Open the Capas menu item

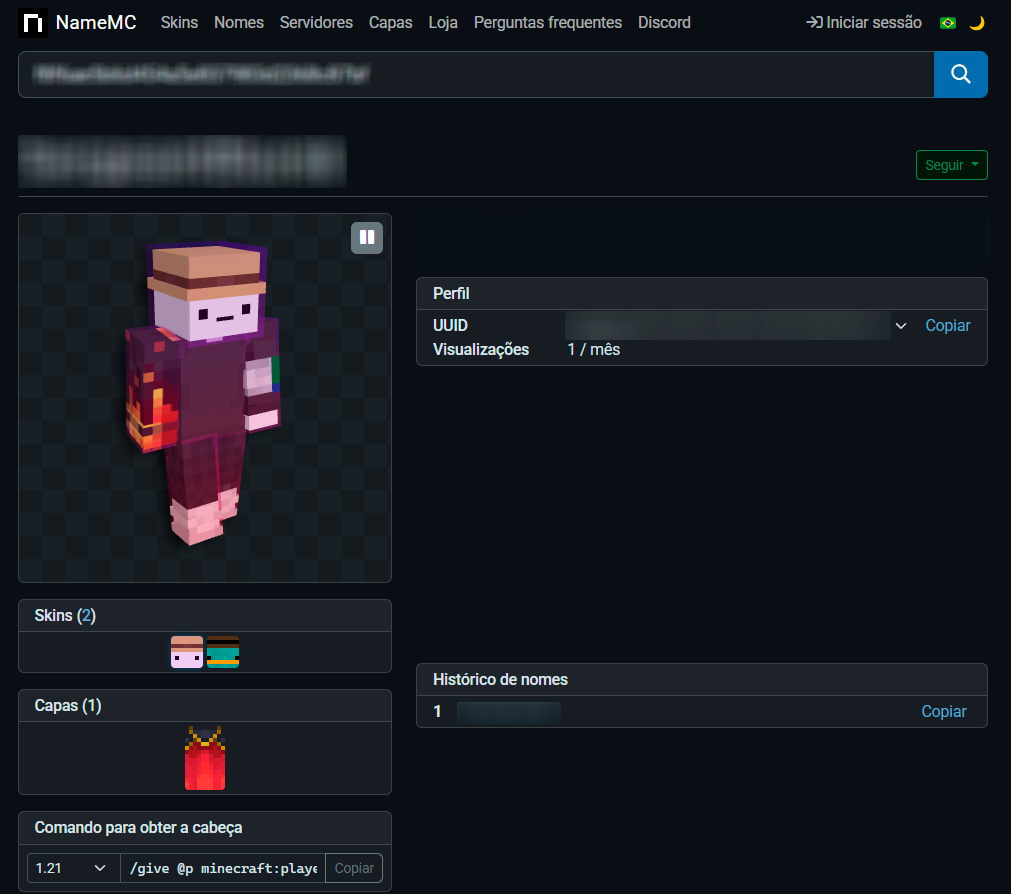(x=390, y=23)
